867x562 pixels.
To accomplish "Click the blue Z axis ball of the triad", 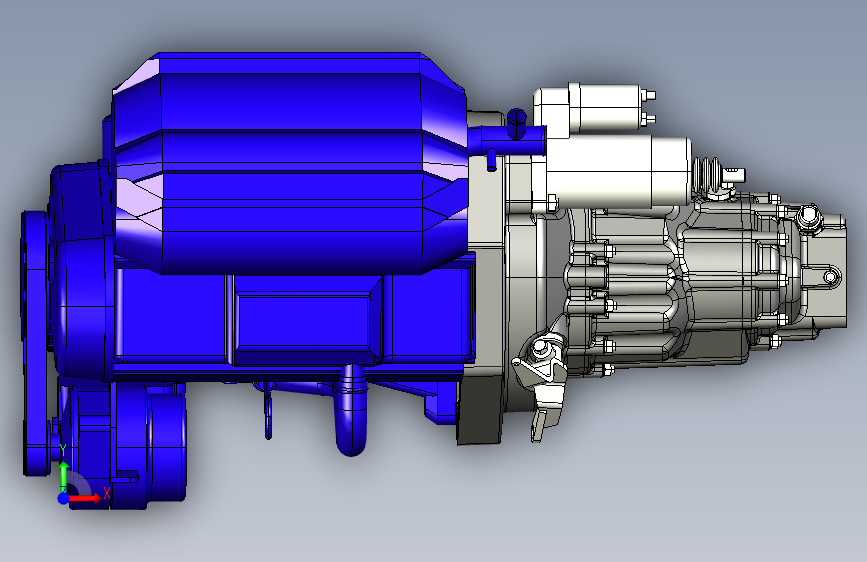I will pos(63,498).
